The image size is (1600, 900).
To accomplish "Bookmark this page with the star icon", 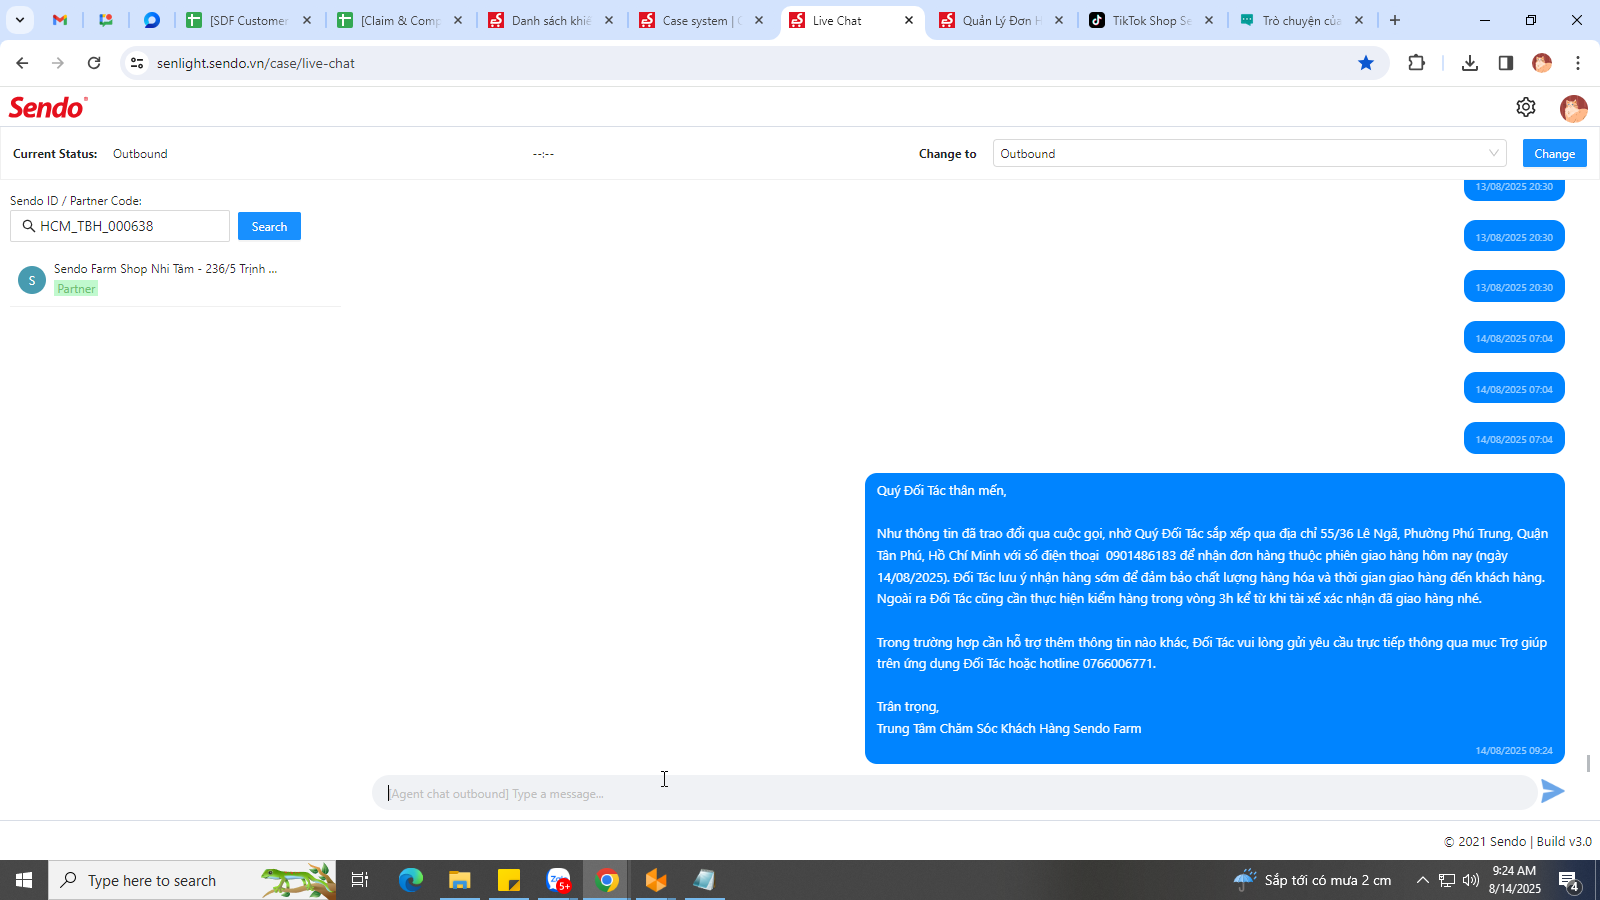I will [1366, 63].
